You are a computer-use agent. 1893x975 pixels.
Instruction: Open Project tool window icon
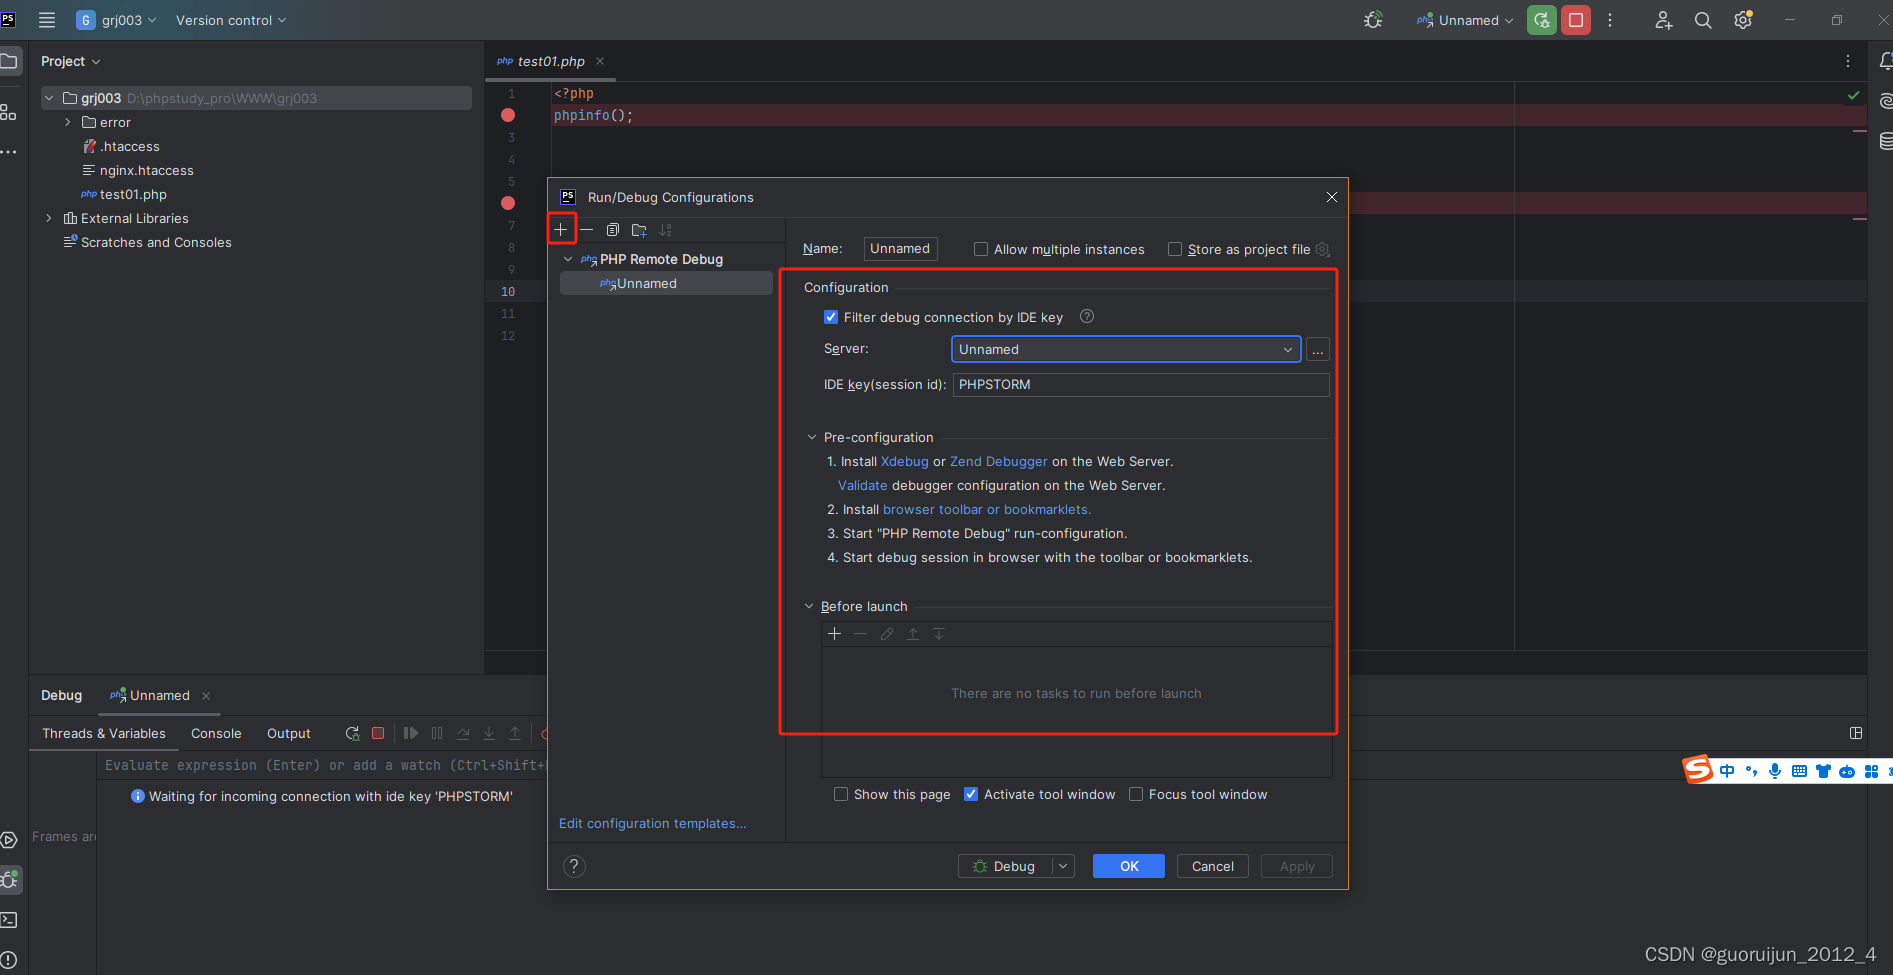(x=9, y=61)
